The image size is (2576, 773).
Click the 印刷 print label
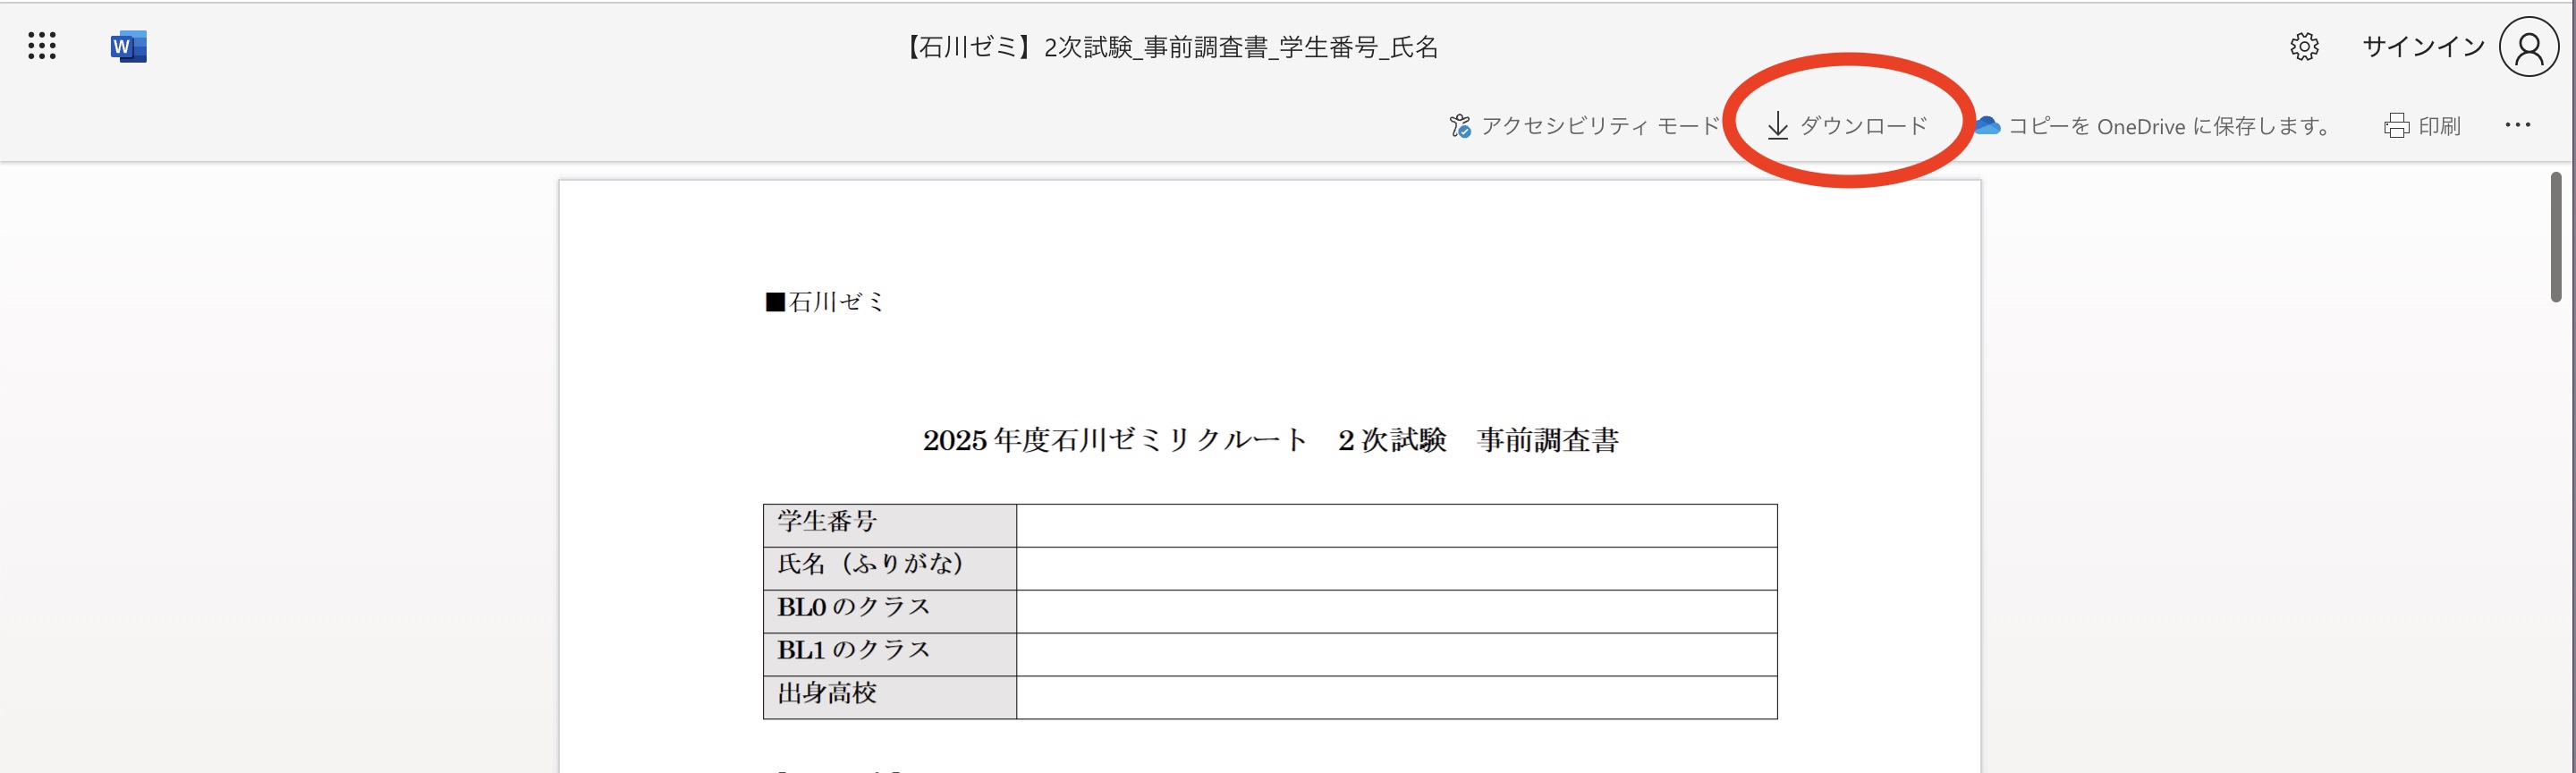pos(2439,126)
